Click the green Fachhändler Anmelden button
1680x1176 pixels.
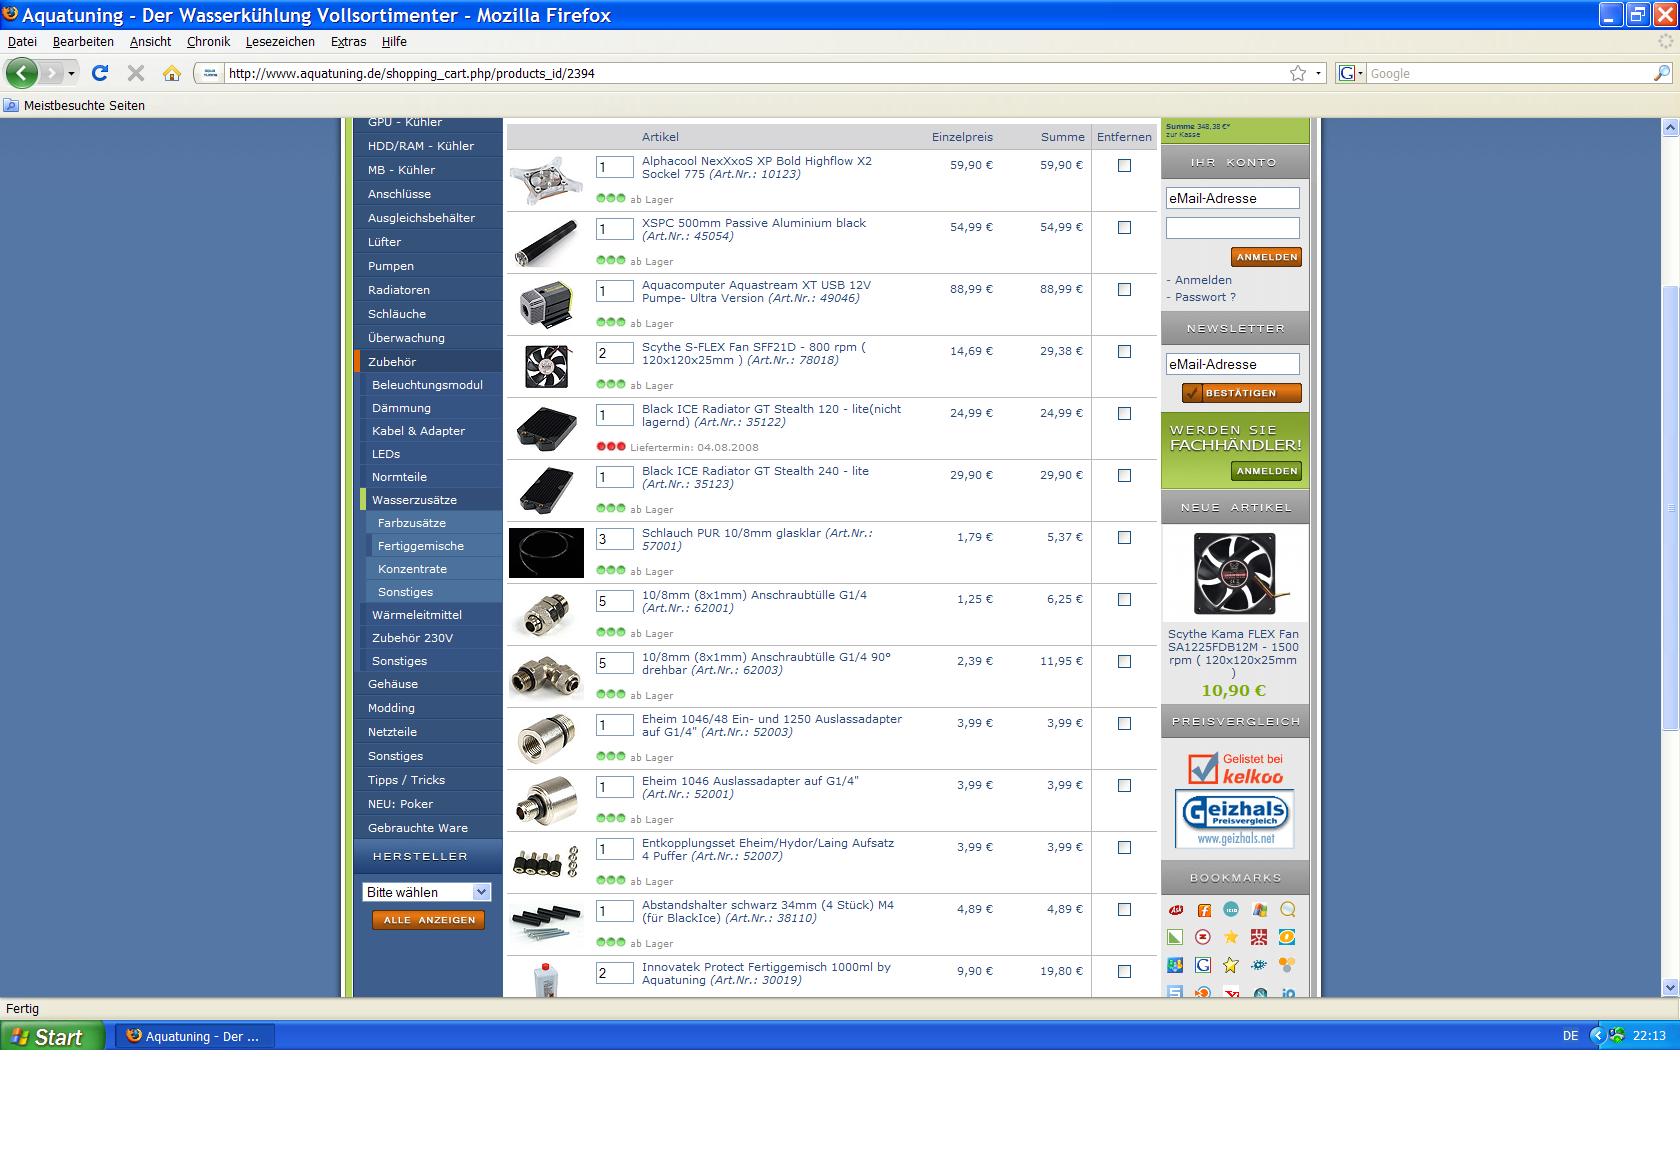pyautogui.click(x=1266, y=471)
